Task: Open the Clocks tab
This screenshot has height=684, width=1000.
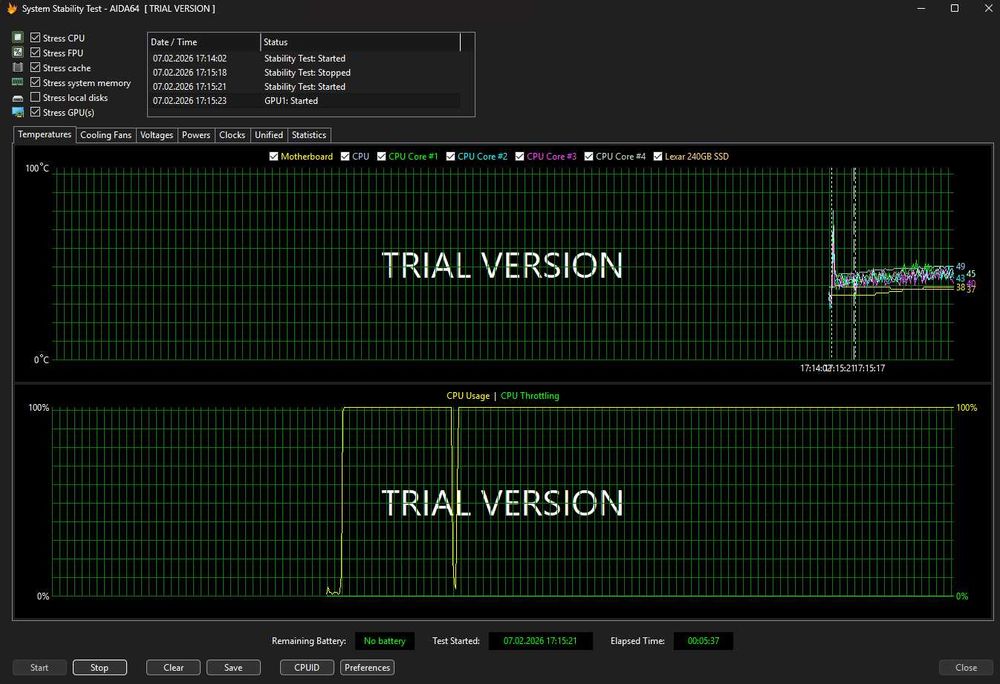Action: (x=232, y=135)
